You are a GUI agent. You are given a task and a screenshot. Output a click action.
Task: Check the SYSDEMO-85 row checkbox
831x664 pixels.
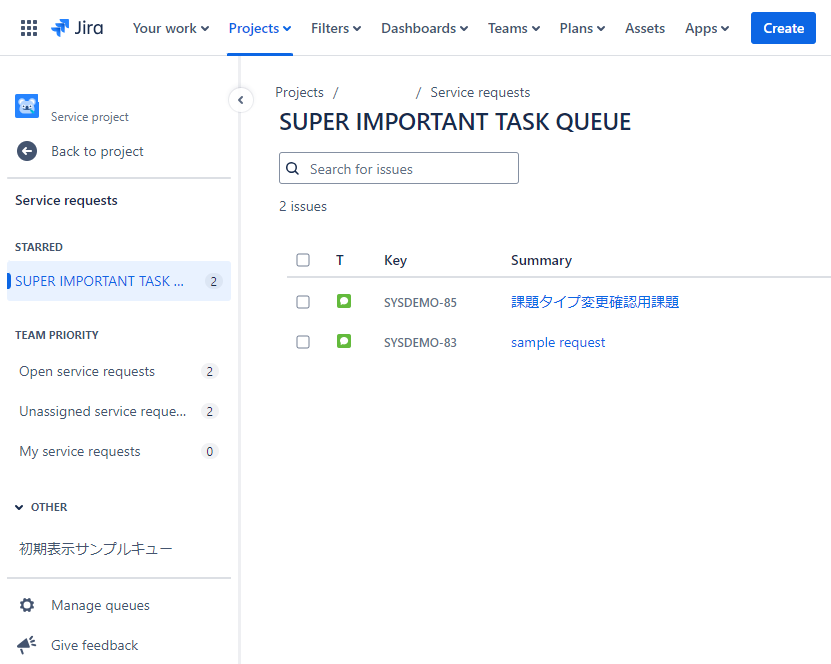click(303, 302)
